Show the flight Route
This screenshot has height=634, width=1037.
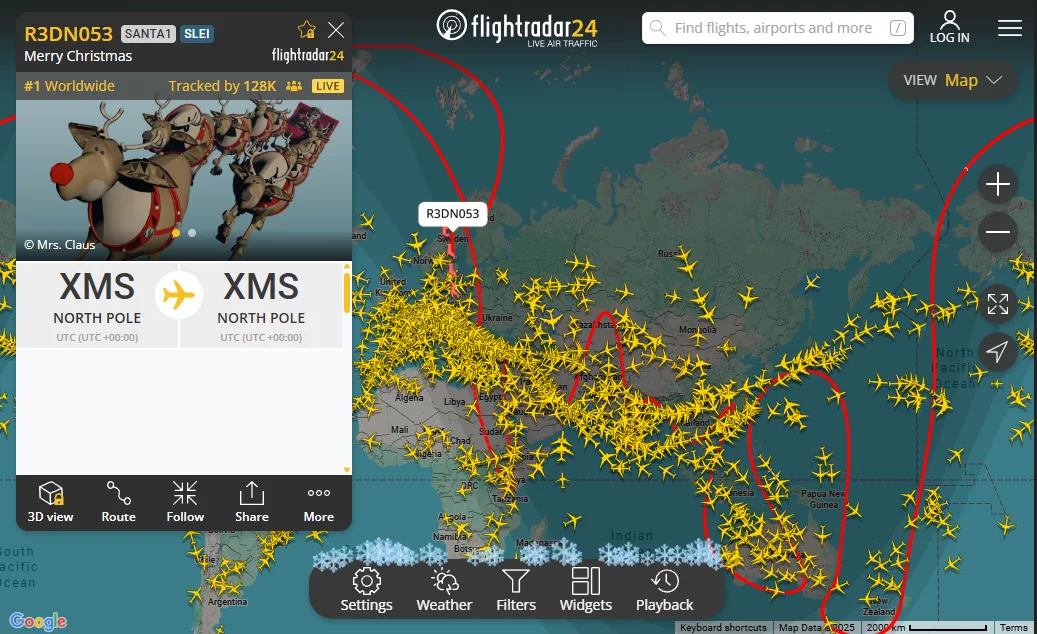[x=118, y=502]
